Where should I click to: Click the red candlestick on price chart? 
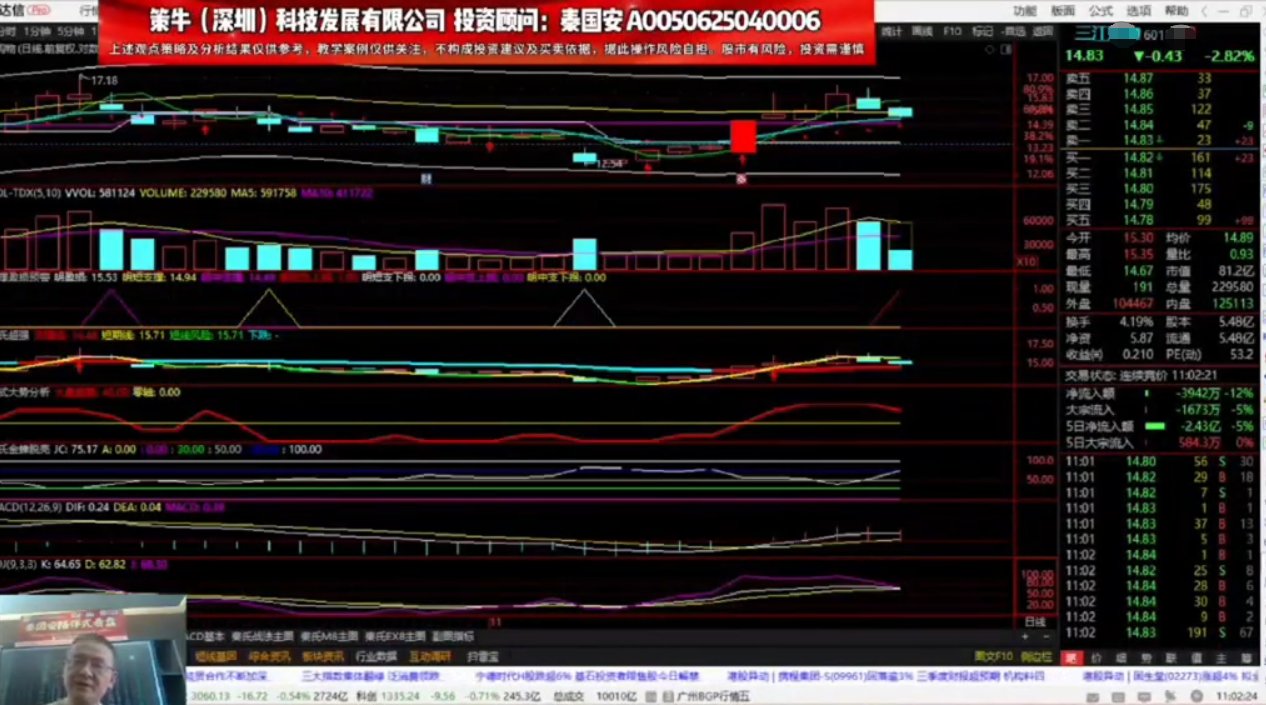tap(742, 135)
